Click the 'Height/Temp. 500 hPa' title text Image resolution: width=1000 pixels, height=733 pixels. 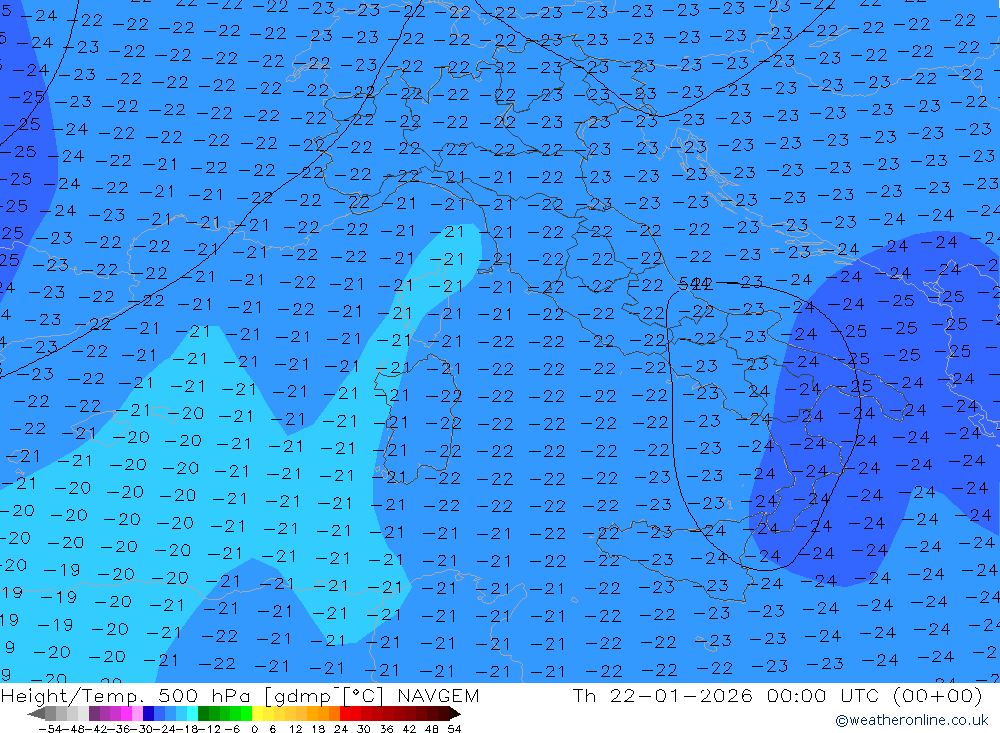click(x=125, y=696)
